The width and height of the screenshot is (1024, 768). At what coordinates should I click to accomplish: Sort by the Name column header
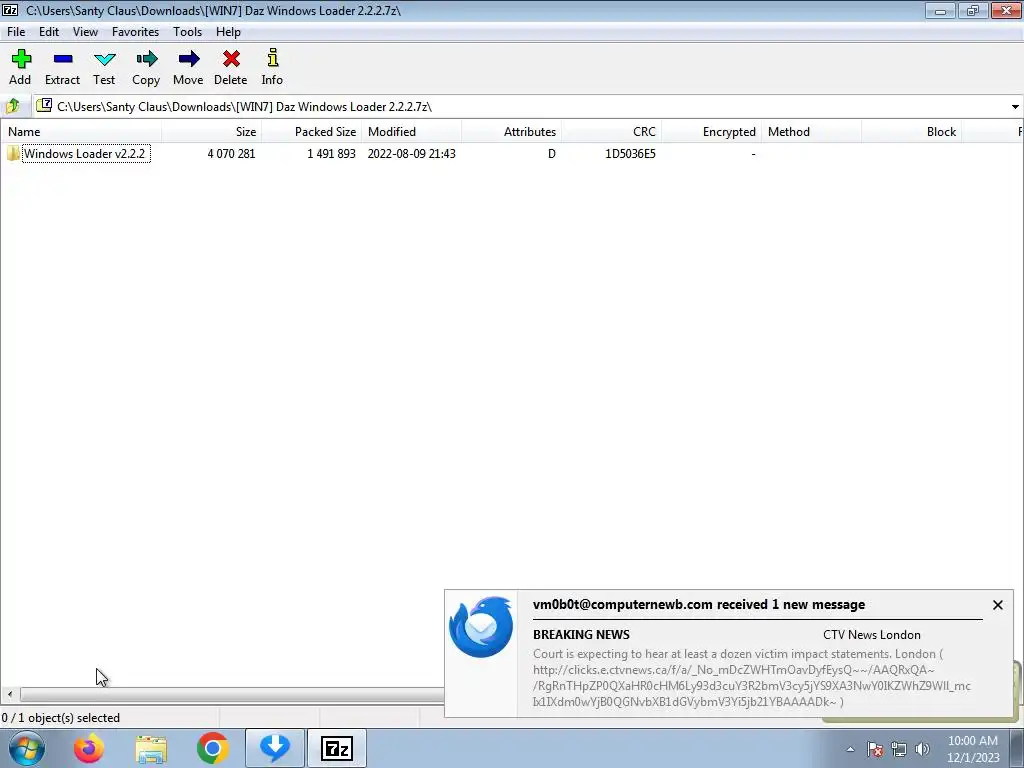[x=81, y=131]
